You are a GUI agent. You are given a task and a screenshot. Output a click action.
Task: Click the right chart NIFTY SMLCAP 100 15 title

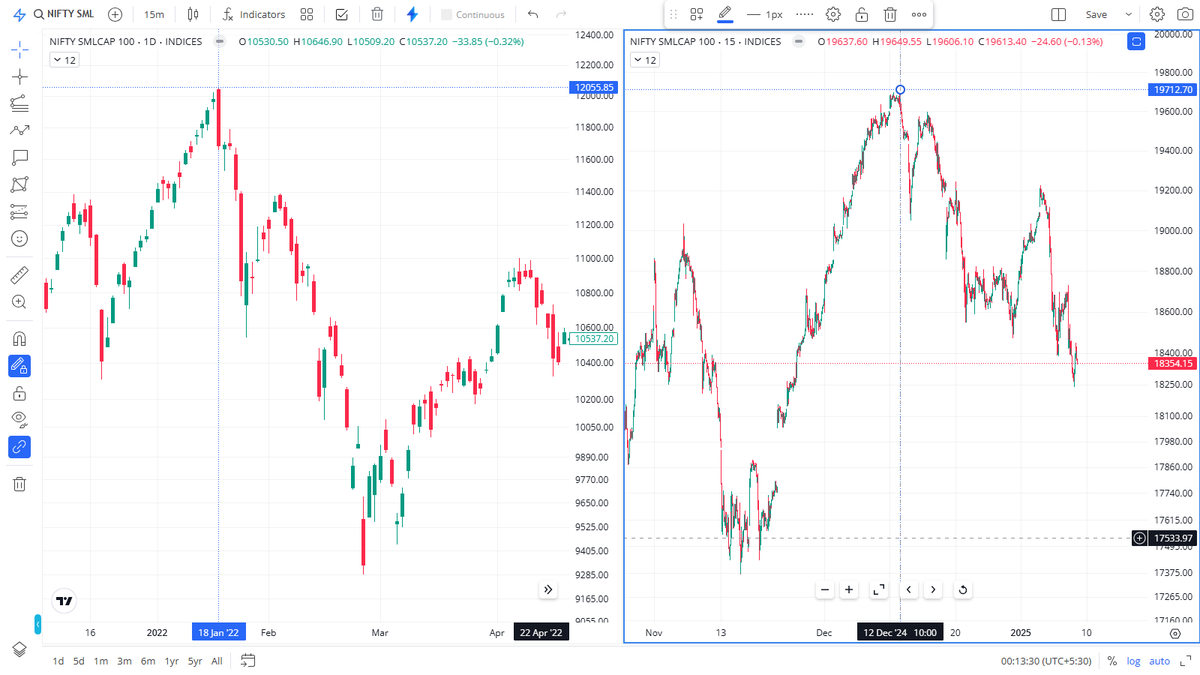click(x=705, y=42)
